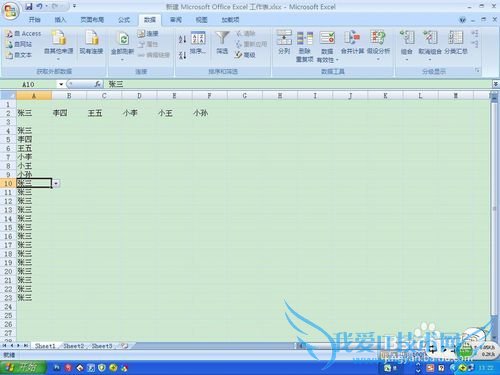The width and height of the screenshot is (500, 375).
Task: Click the Windows 开始 Start button
Action: tap(23, 368)
